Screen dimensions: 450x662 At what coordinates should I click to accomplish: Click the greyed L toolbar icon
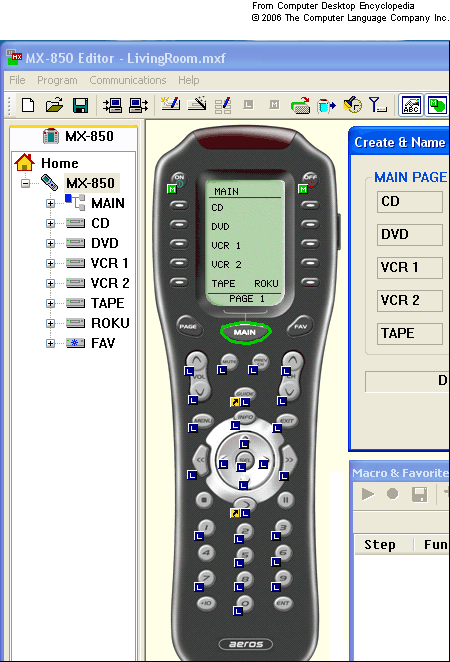[x=249, y=105]
